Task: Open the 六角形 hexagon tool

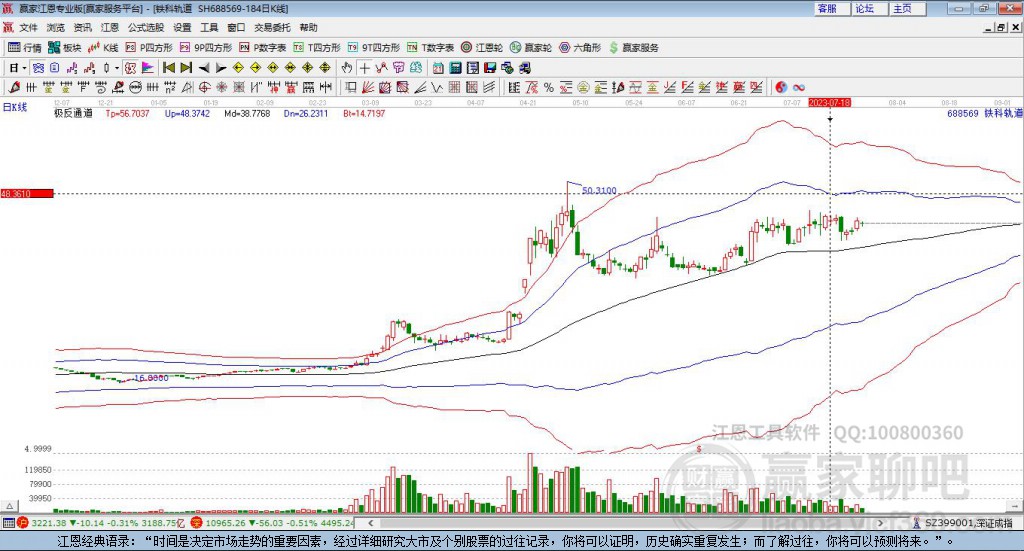Action: [x=580, y=48]
